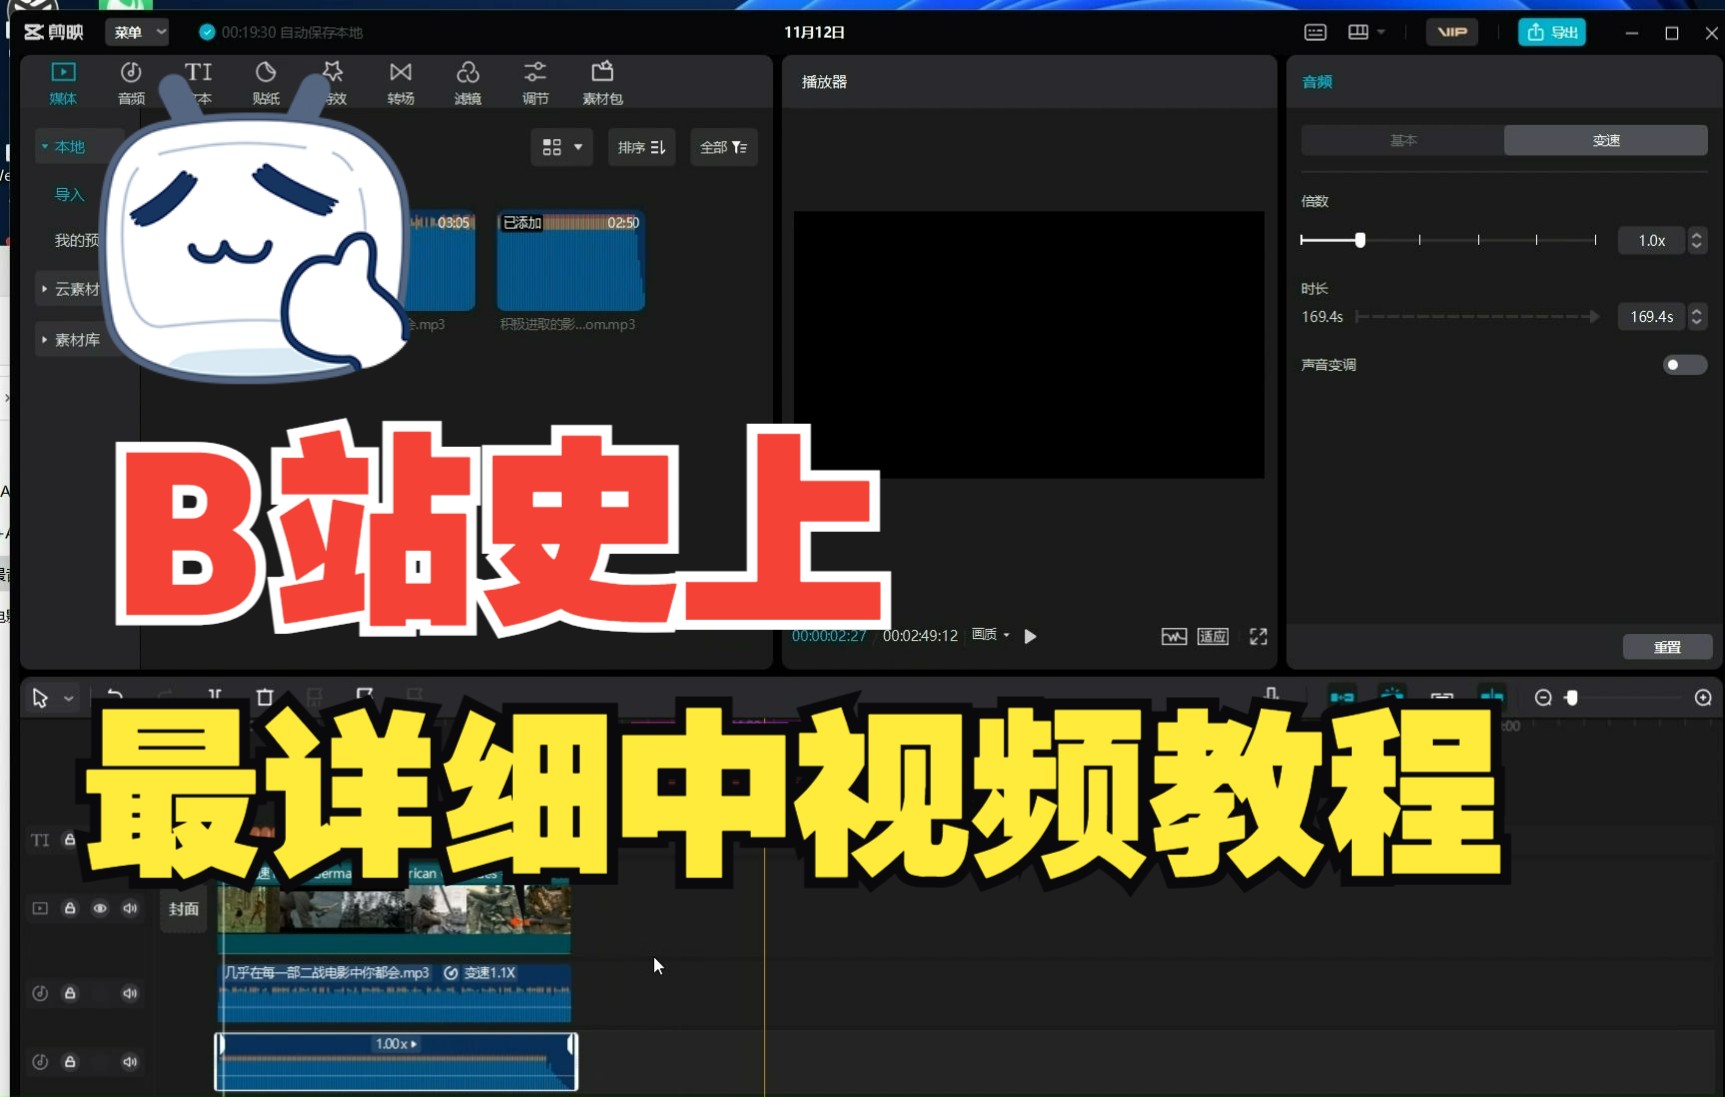Open the 媒体 media tab
Viewport: 1725px width, 1097px height.
(63, 82)
